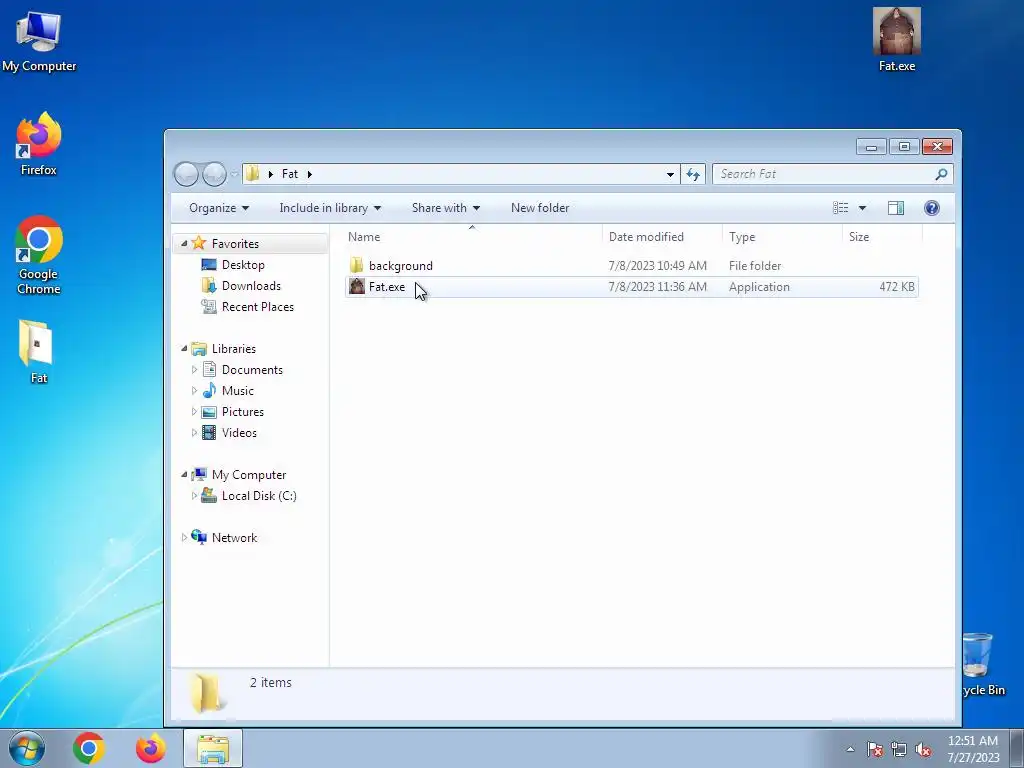
Task: Click the Action Center flag icon
Action: pyautogui.click(x=874, y=749)
